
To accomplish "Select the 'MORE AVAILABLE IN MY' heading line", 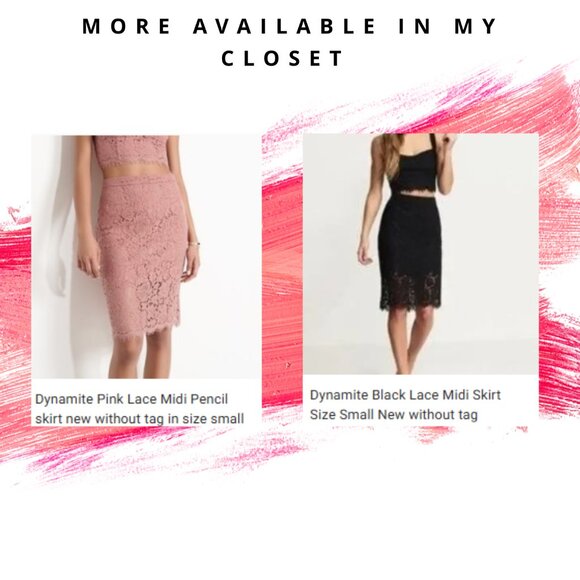I will pyautogui.click(x=290, y=26).
